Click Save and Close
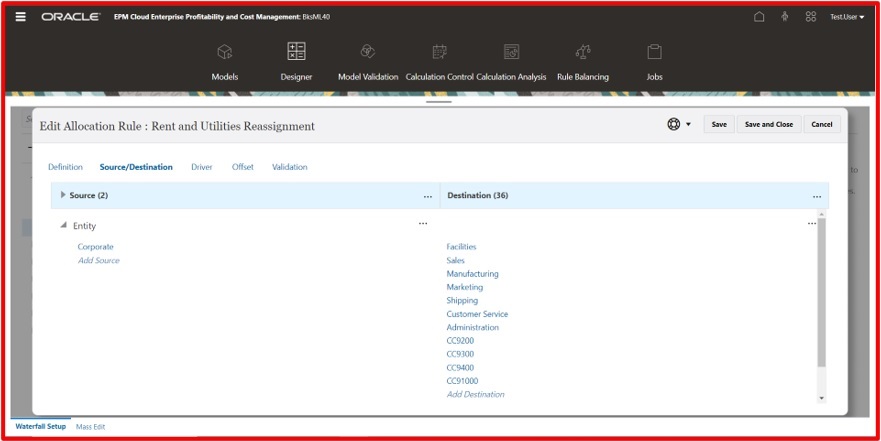The width and height of the screenshot is (881, 441). [x=769, y=124]
